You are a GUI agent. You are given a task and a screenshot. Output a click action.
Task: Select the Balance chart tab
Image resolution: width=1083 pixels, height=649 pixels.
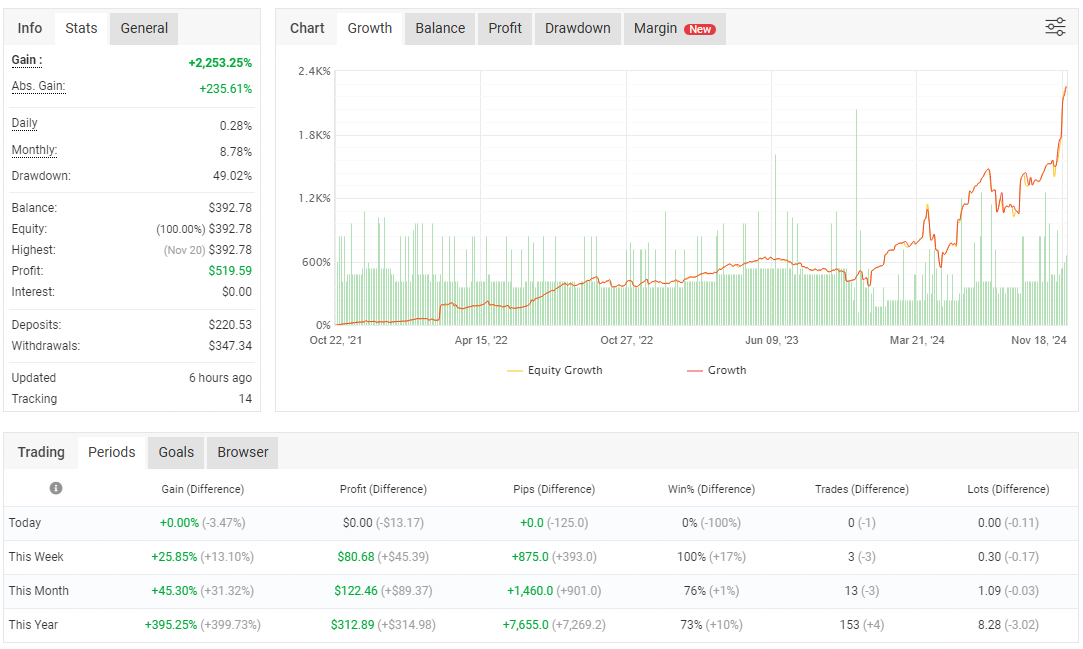click(x=440, y=28)
